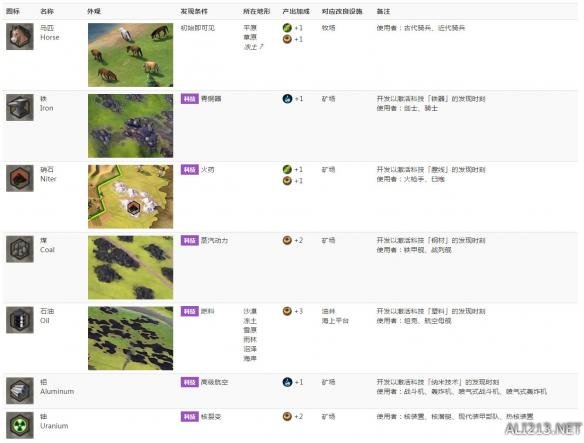This screenshot has height=443, width=584.
Task: Open the Iron deposit appearance image
Action: point(130,126)
